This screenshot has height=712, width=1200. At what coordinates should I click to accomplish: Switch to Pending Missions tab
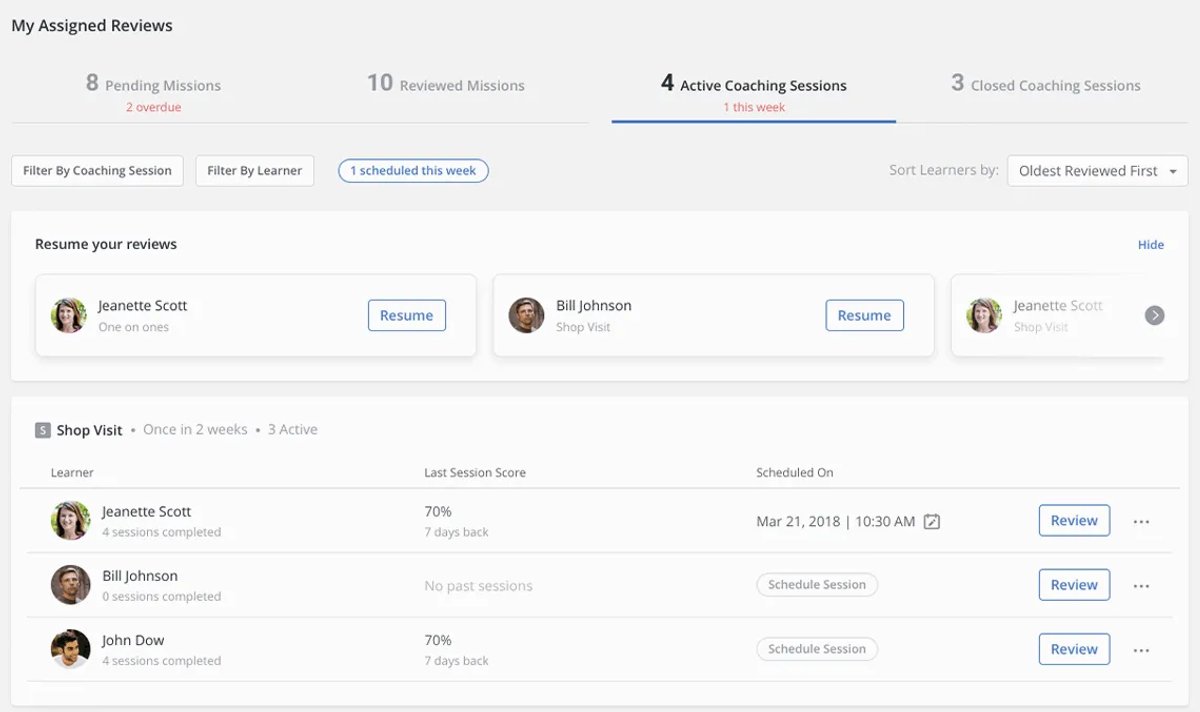[154, 92]
